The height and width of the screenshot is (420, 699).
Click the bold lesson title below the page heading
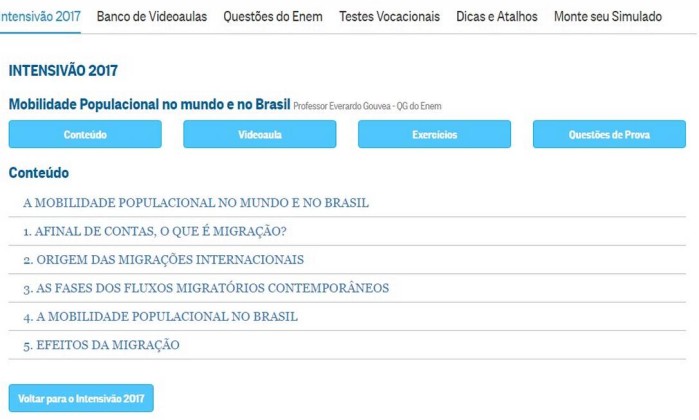click(150, 104)
